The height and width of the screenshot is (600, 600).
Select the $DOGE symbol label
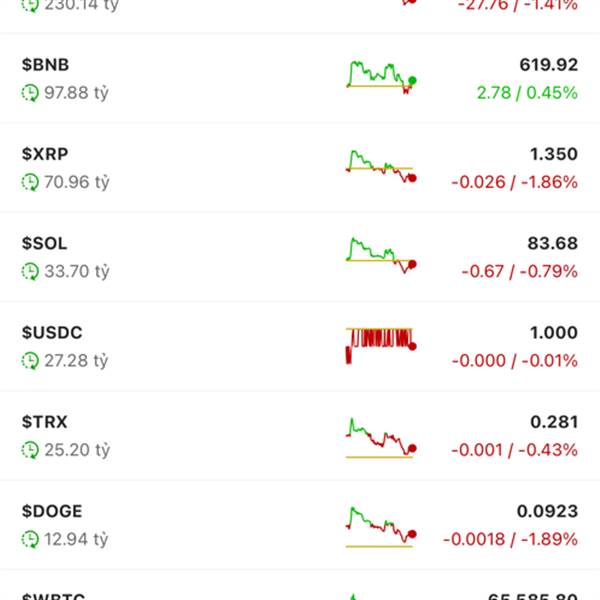pyautogui.click(x=51, y=511)
